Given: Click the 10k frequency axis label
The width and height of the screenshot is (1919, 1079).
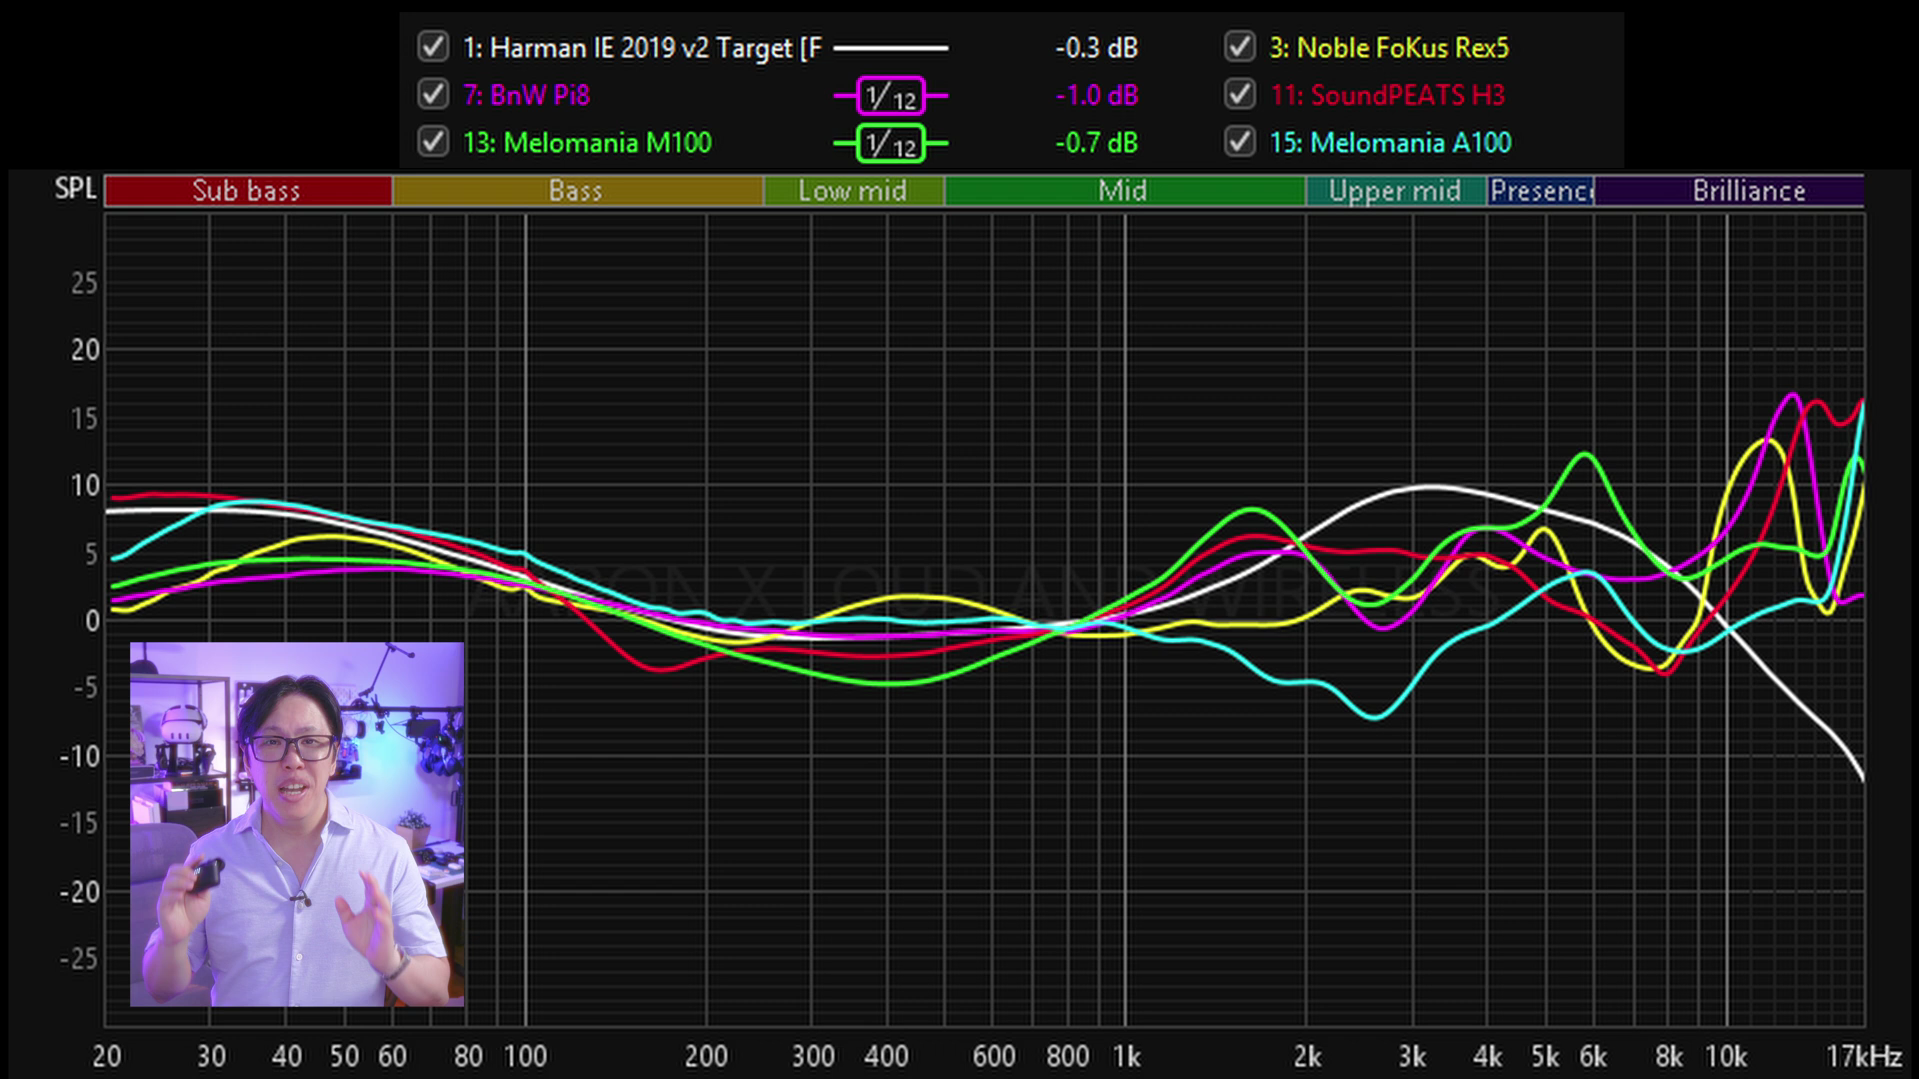Looking at the screenshot, I should point(1726,1056).
